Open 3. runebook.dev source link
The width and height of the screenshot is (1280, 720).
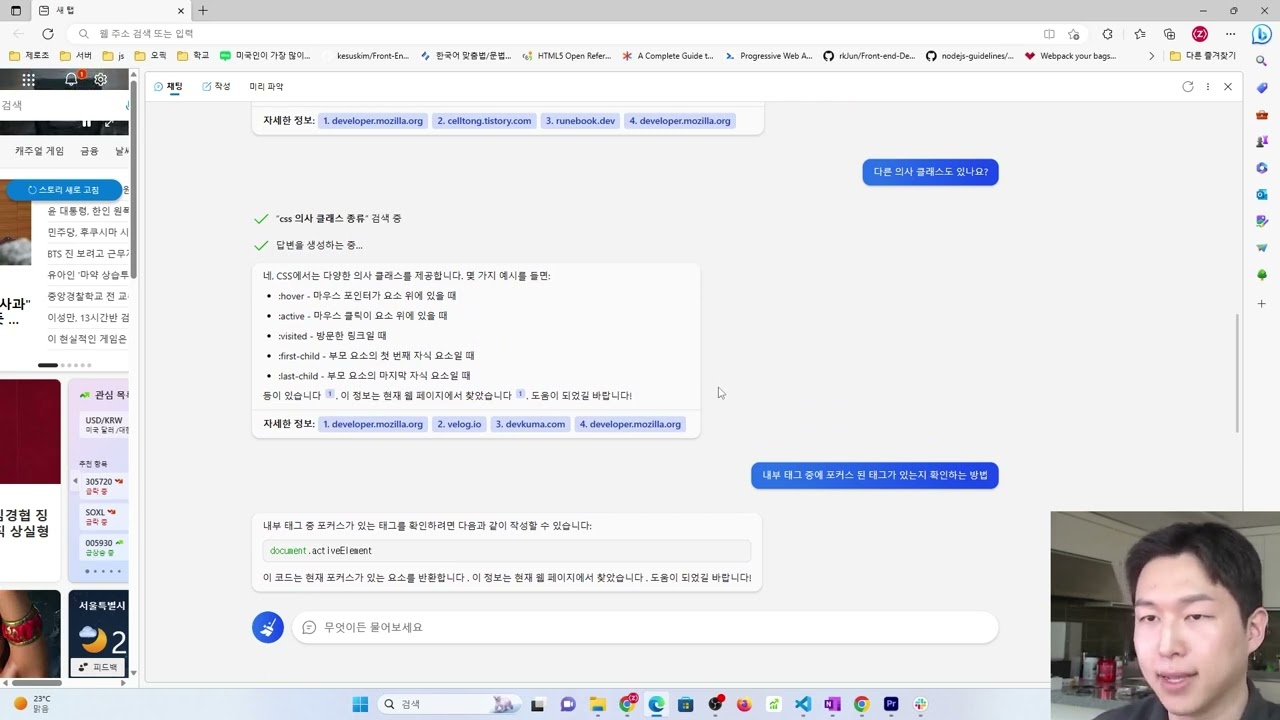pos(580,121)
